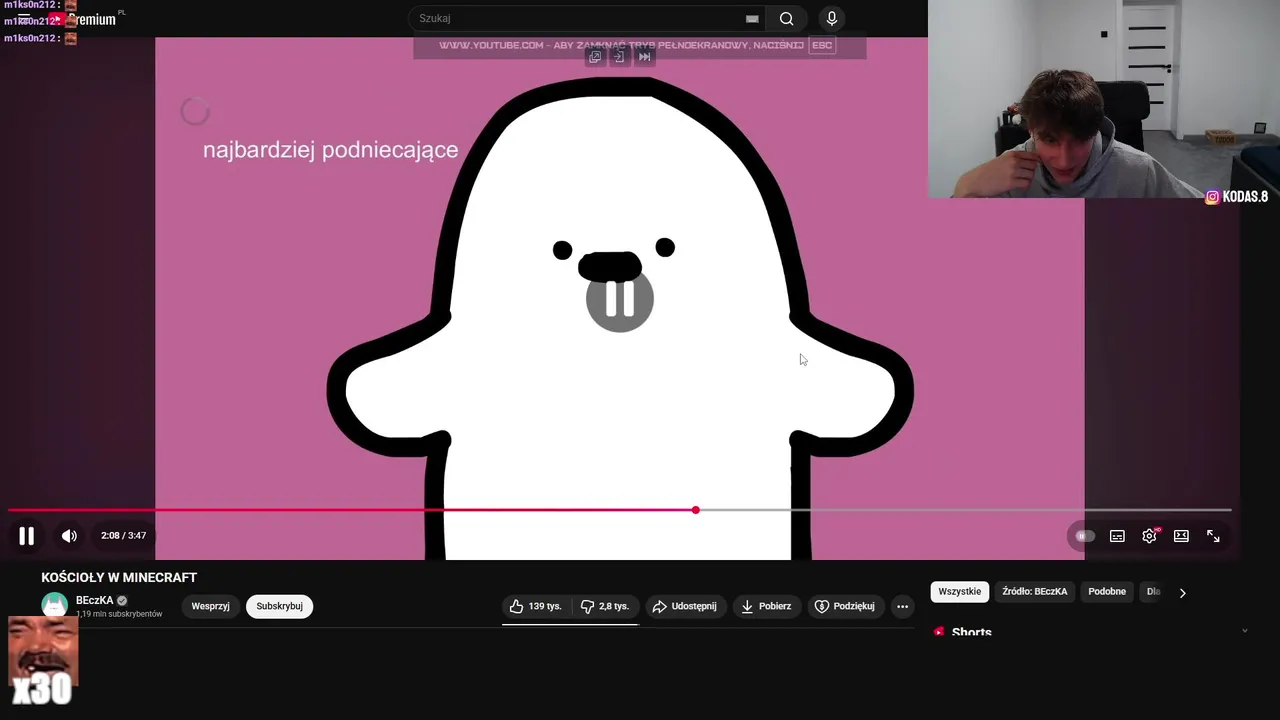Open the three-dots more actions menu
The width and height of the screenshot is (1280, 720).
pyautogui.click(x=902, y=606)
